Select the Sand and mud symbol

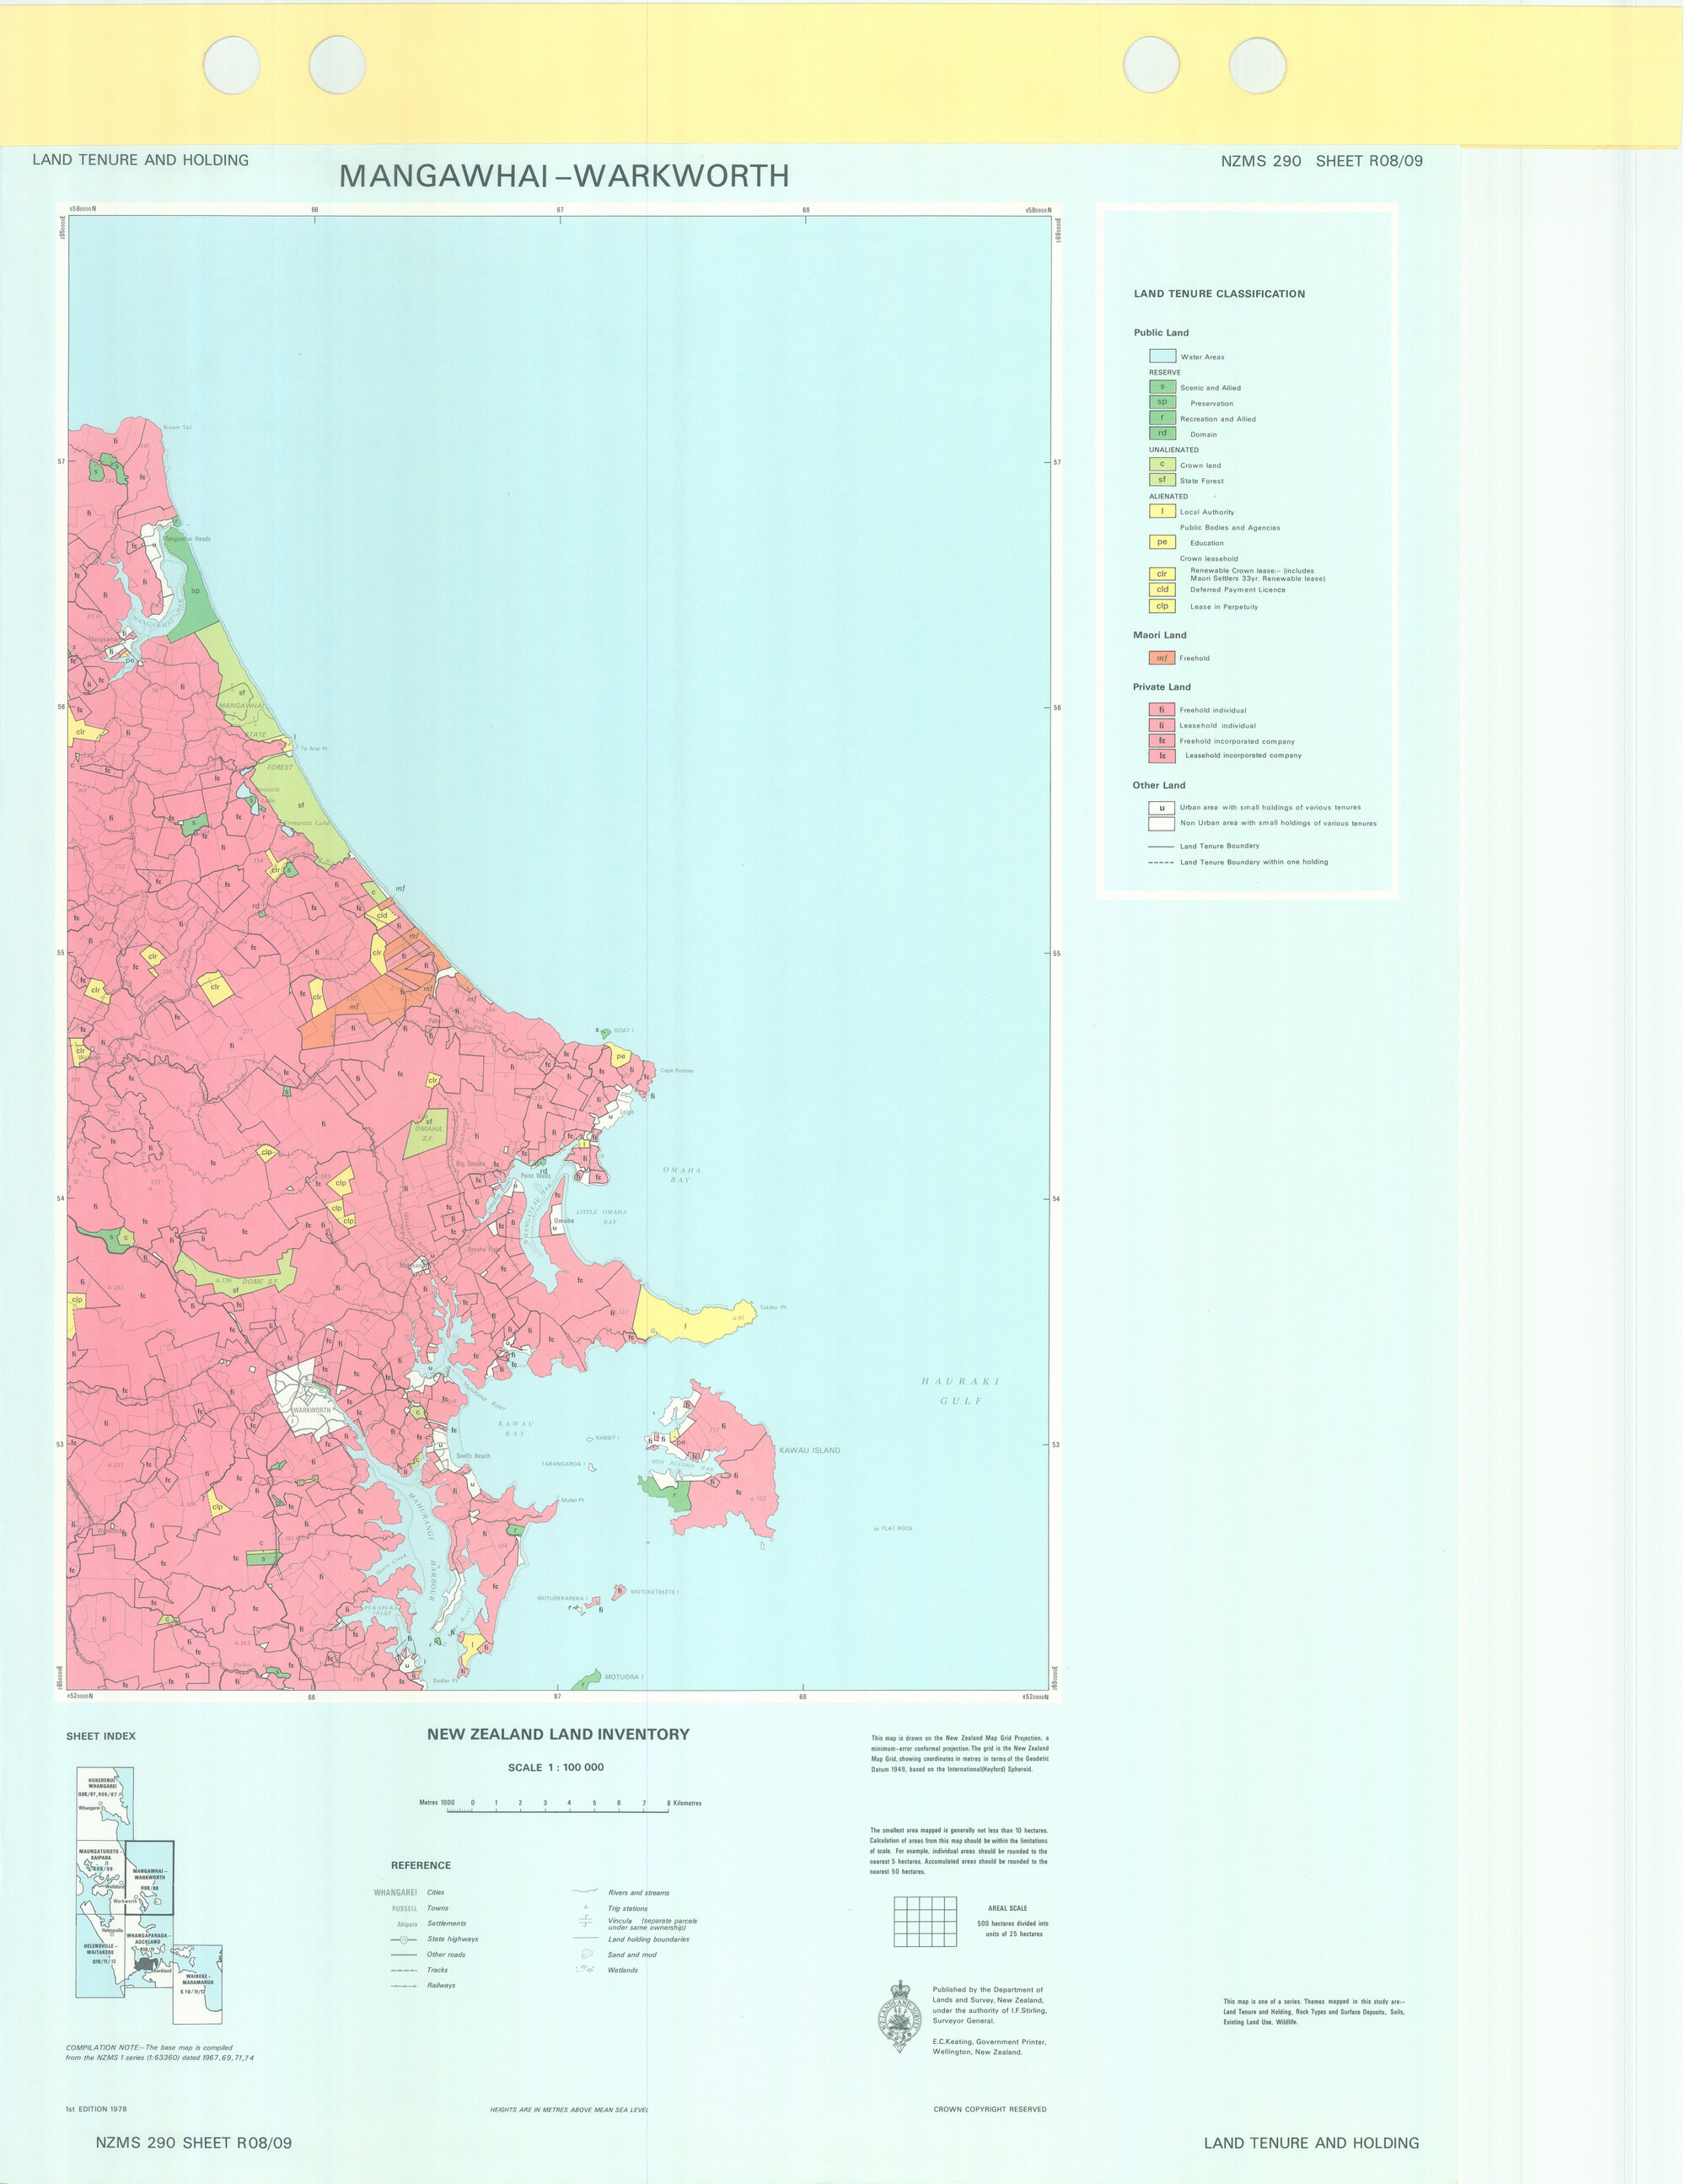coord(588,1955)
